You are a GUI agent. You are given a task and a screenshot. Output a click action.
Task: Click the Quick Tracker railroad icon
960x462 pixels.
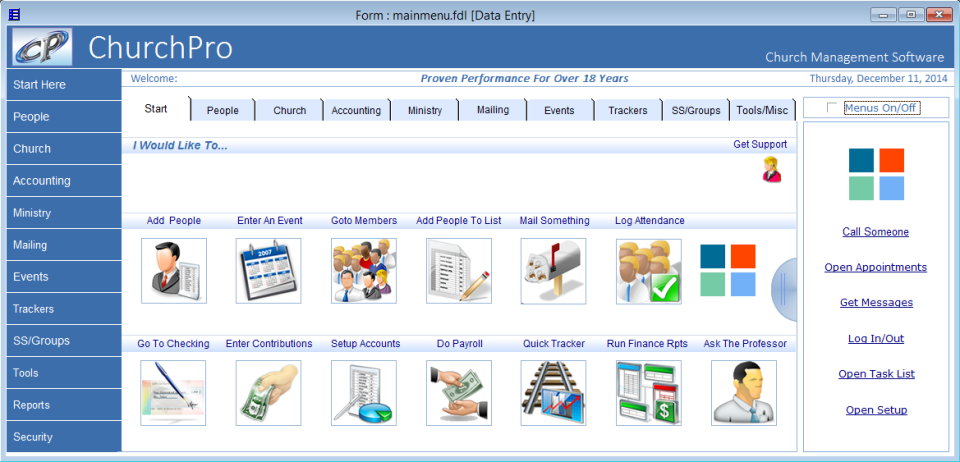click(553, 393)
